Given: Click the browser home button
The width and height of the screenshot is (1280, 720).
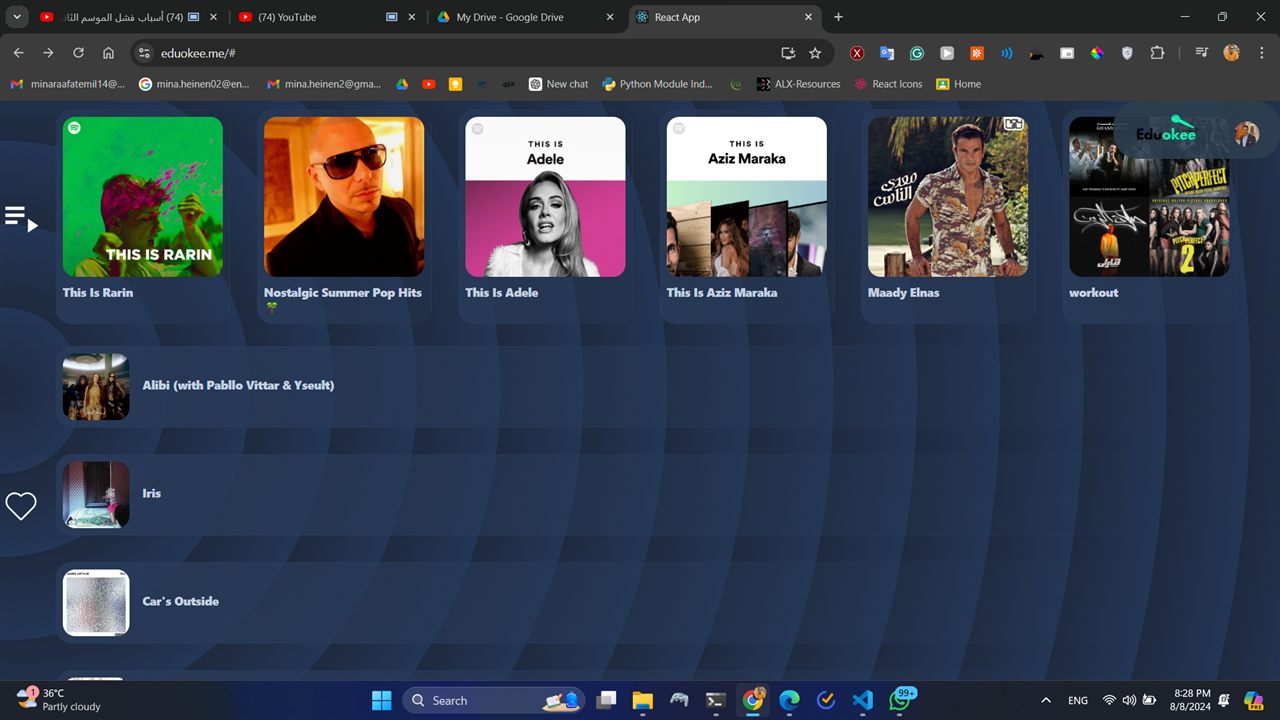Looking at the screenshot, I should coord(108,53).
